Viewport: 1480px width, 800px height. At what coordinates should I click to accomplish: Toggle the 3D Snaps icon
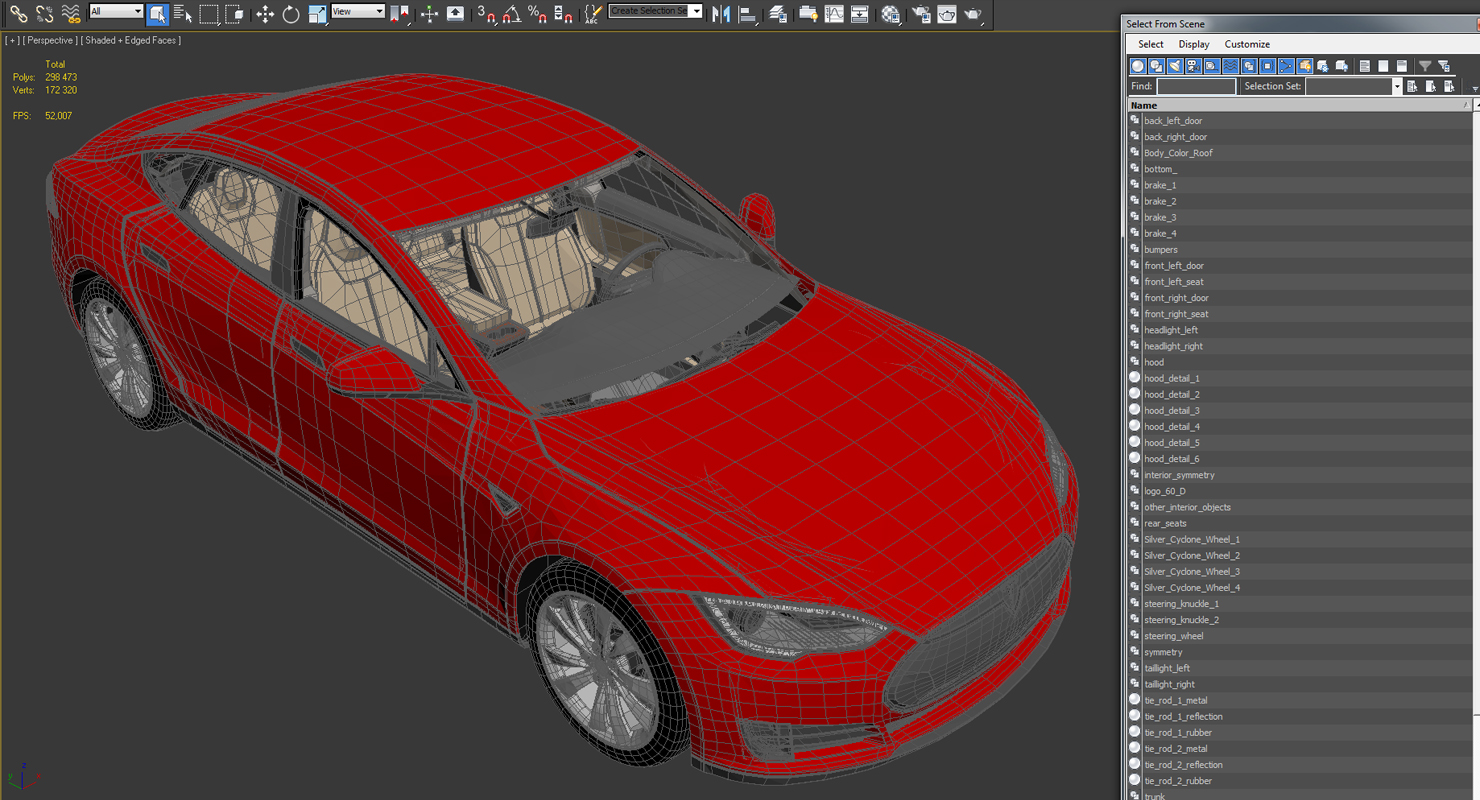(x=486, y=14)
